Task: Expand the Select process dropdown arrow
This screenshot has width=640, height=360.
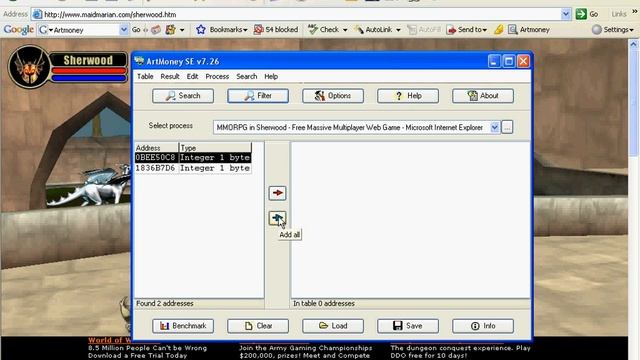Action: click(x=495, y=127)
